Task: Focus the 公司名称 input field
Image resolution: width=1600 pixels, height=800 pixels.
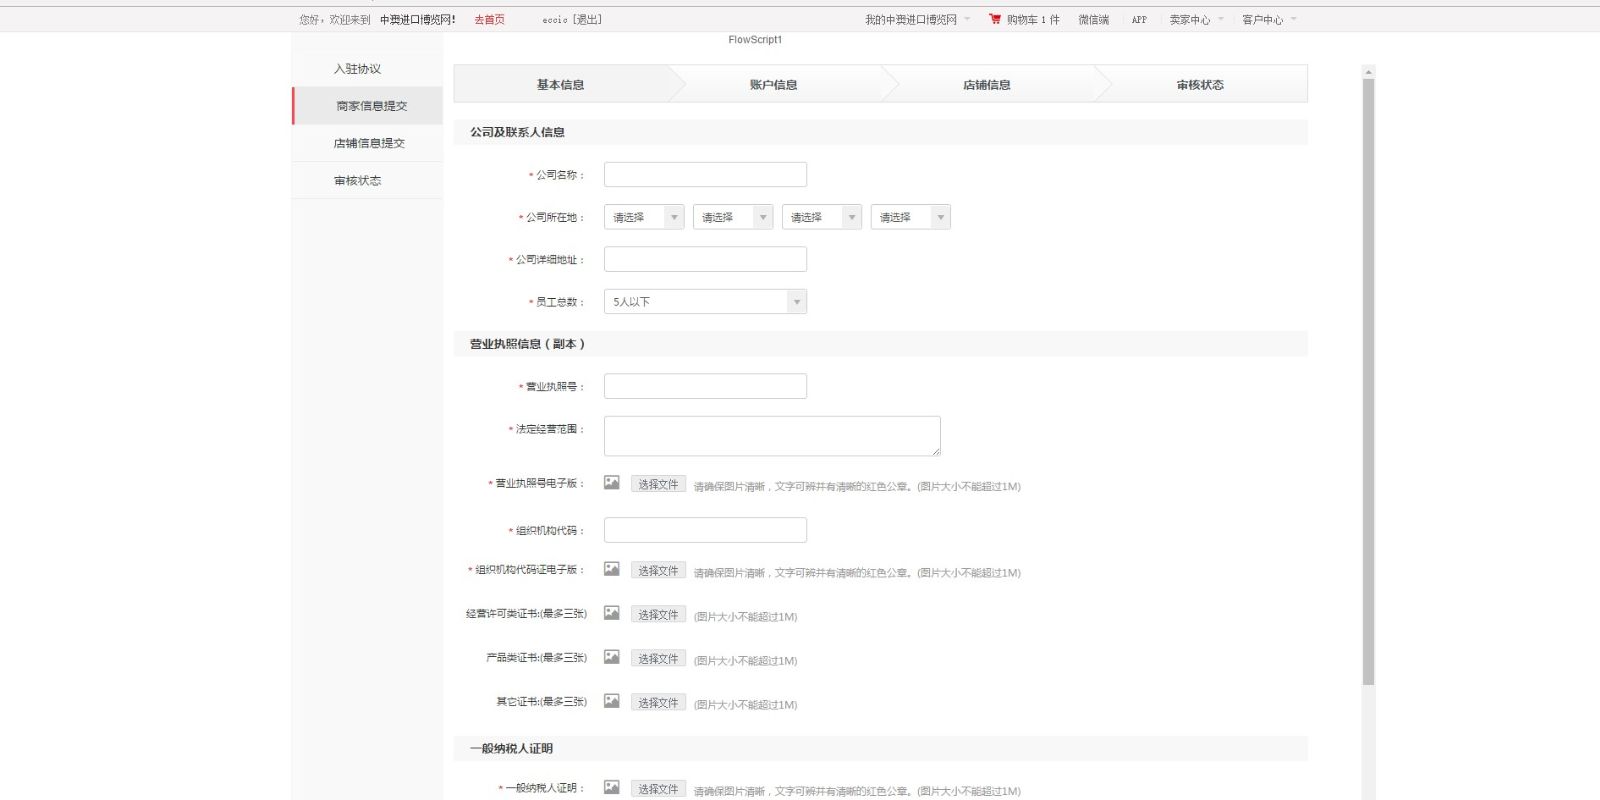Action: click(x=705, y=175)
